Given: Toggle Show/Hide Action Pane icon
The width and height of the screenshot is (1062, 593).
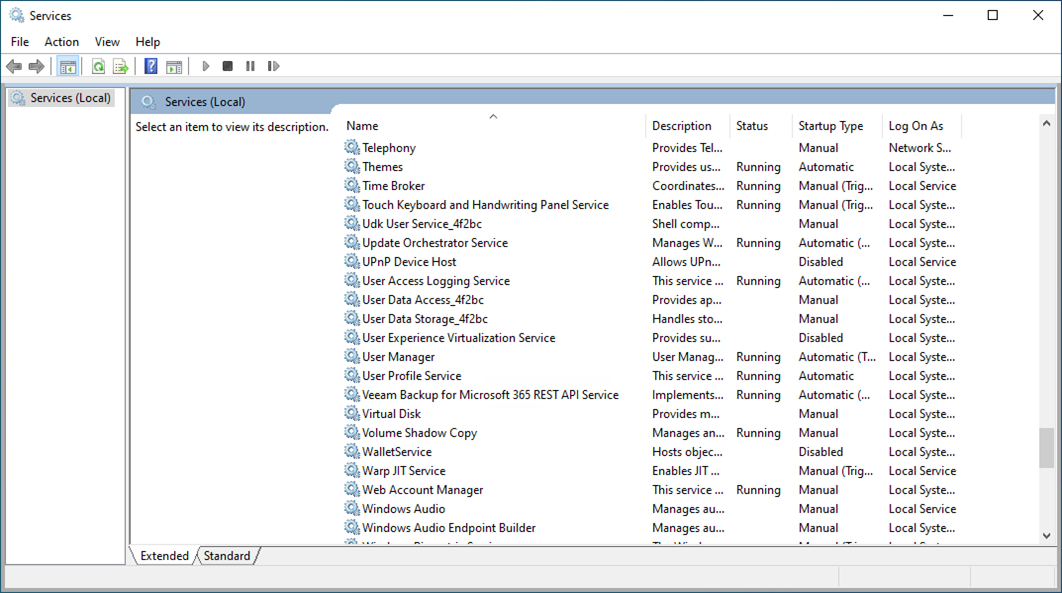Looking at the screenshot, I should click(x=174, y=66).
